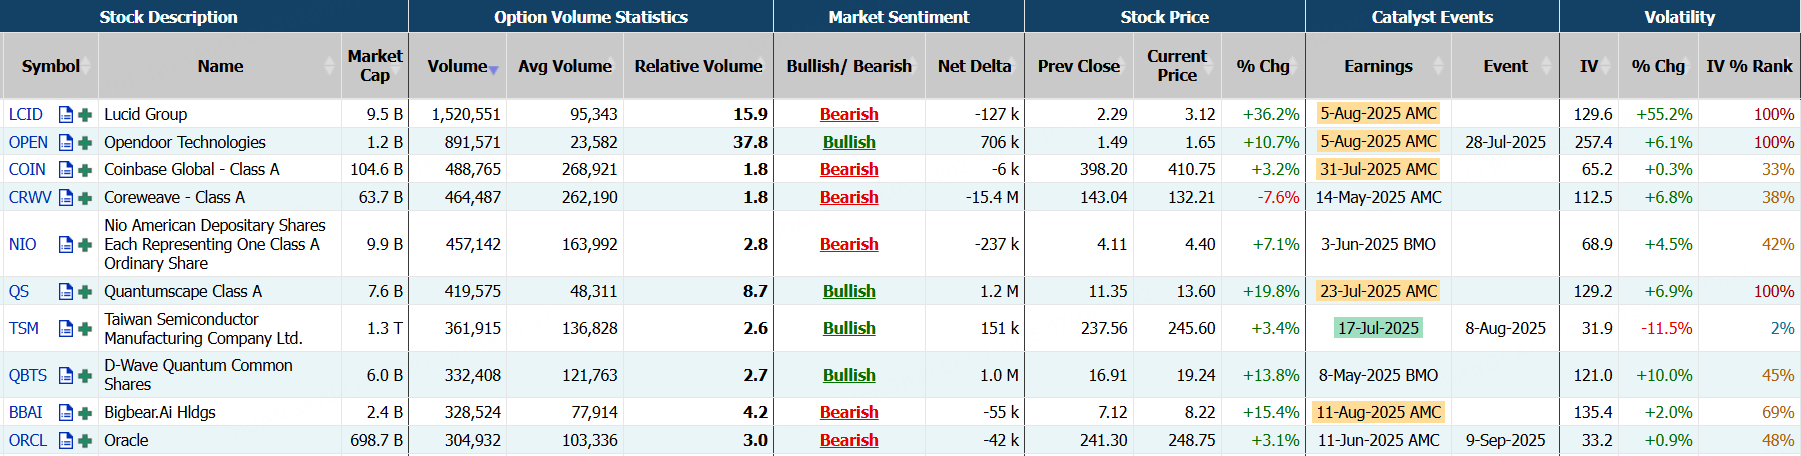The height and width of the screenshot is (456, 1801).
Task: Open the BBAI symbol link
Action: click(26, 412)
